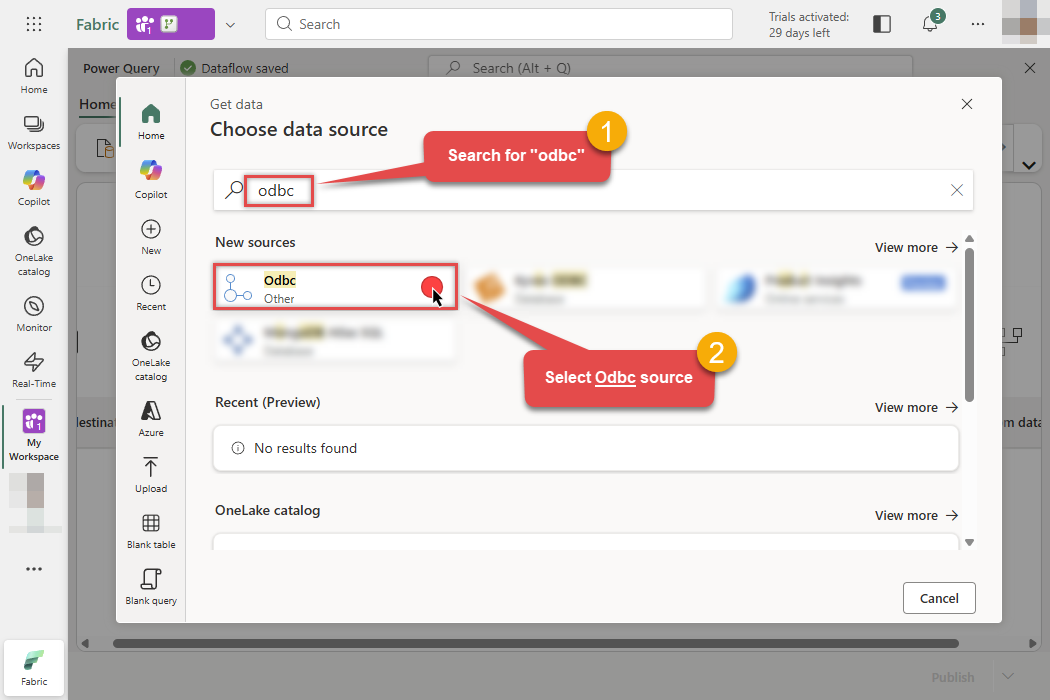The image size is (1050, 700).
Task: Open OneLake catalog from the dialog sidebar
Action: coord(150,355)
